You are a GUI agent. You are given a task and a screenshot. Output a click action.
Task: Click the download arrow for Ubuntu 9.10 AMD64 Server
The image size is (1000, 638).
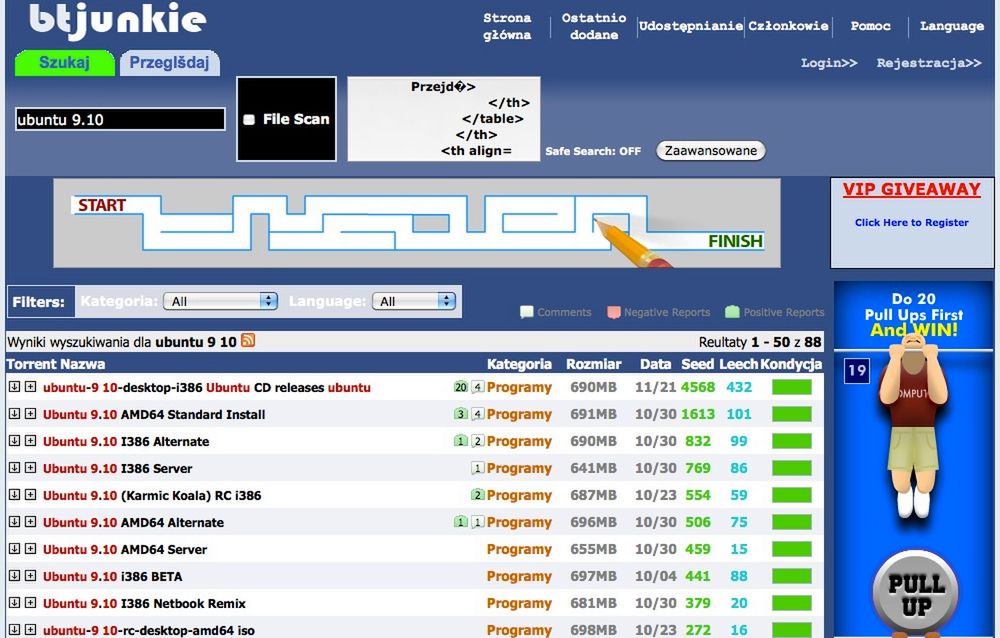14,548
